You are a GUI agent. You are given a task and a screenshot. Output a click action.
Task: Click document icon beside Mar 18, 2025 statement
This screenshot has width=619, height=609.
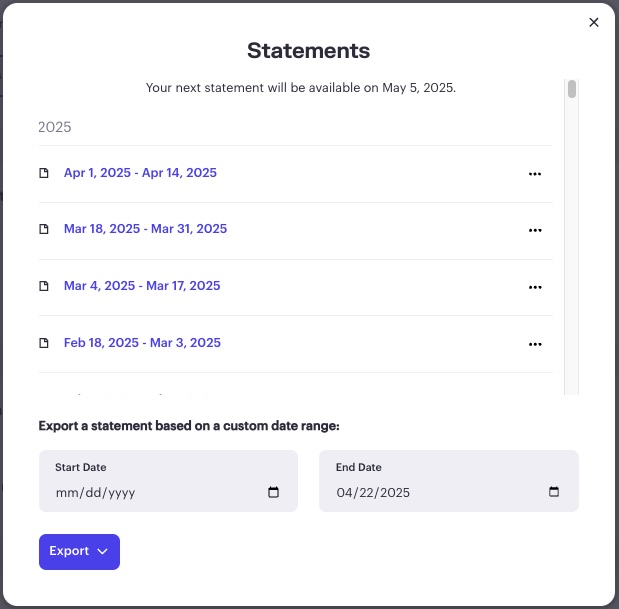(44, 229)
